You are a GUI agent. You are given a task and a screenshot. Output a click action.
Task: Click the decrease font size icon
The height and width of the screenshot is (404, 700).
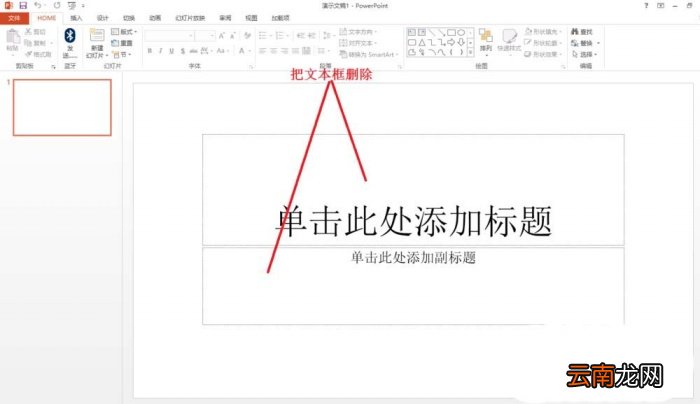[233, 36]
